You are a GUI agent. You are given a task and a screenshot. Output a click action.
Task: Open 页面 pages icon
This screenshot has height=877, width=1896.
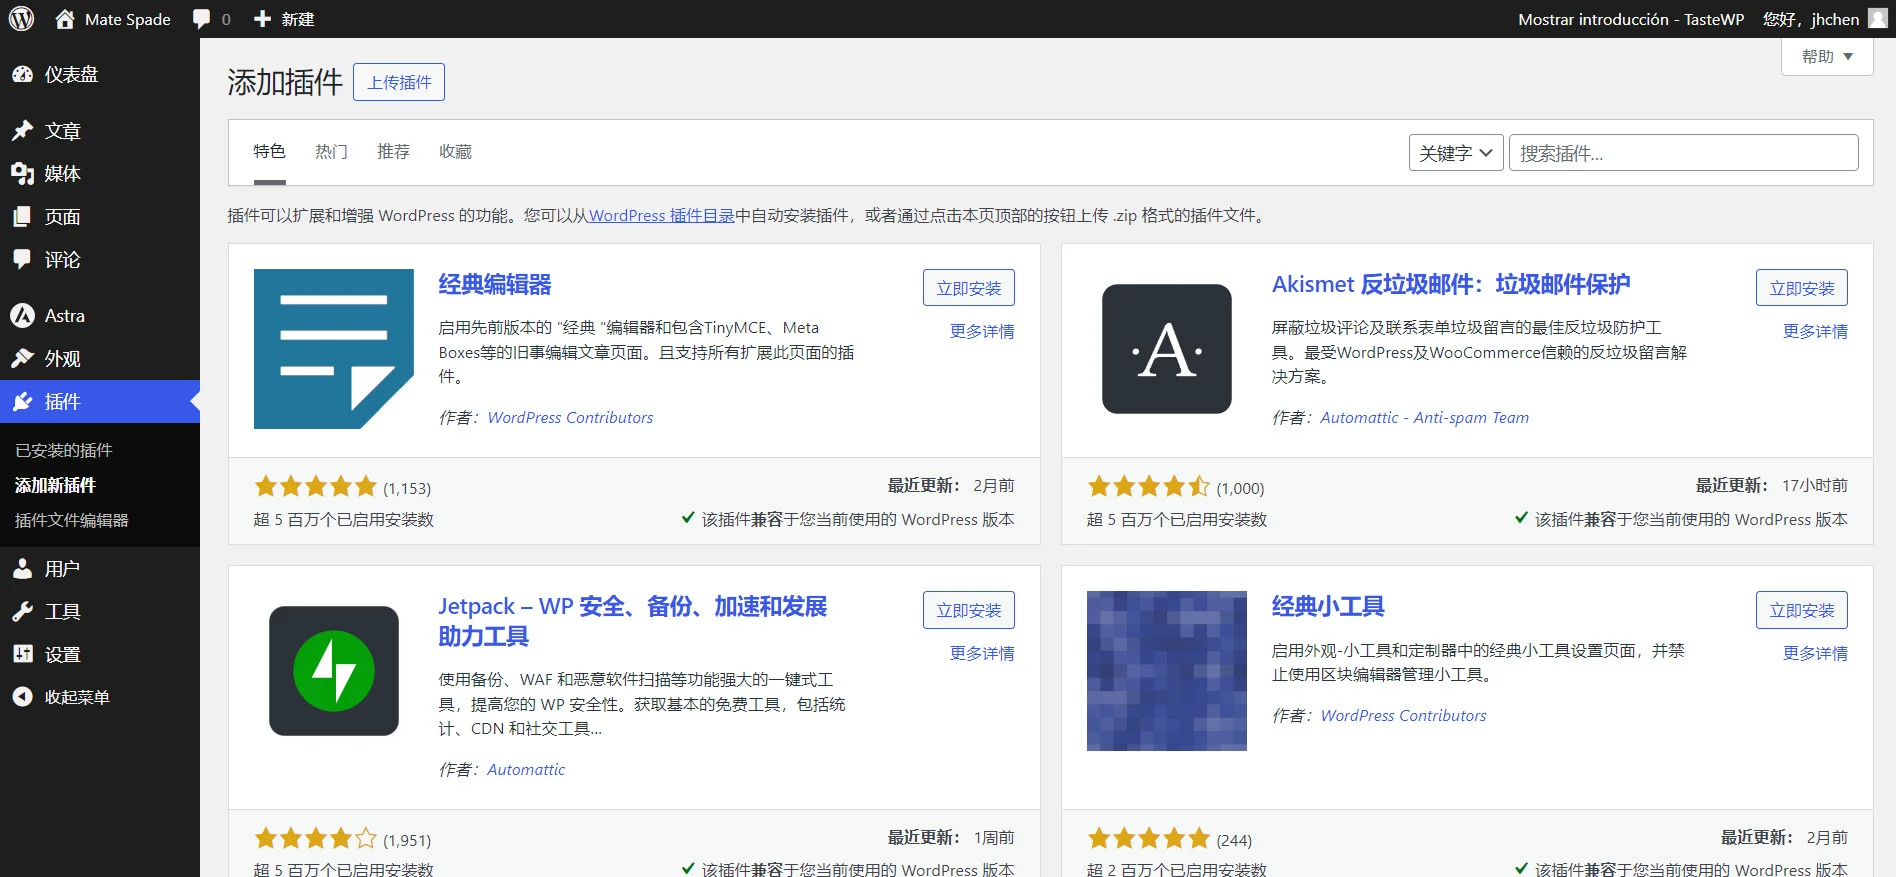(22, 217)
